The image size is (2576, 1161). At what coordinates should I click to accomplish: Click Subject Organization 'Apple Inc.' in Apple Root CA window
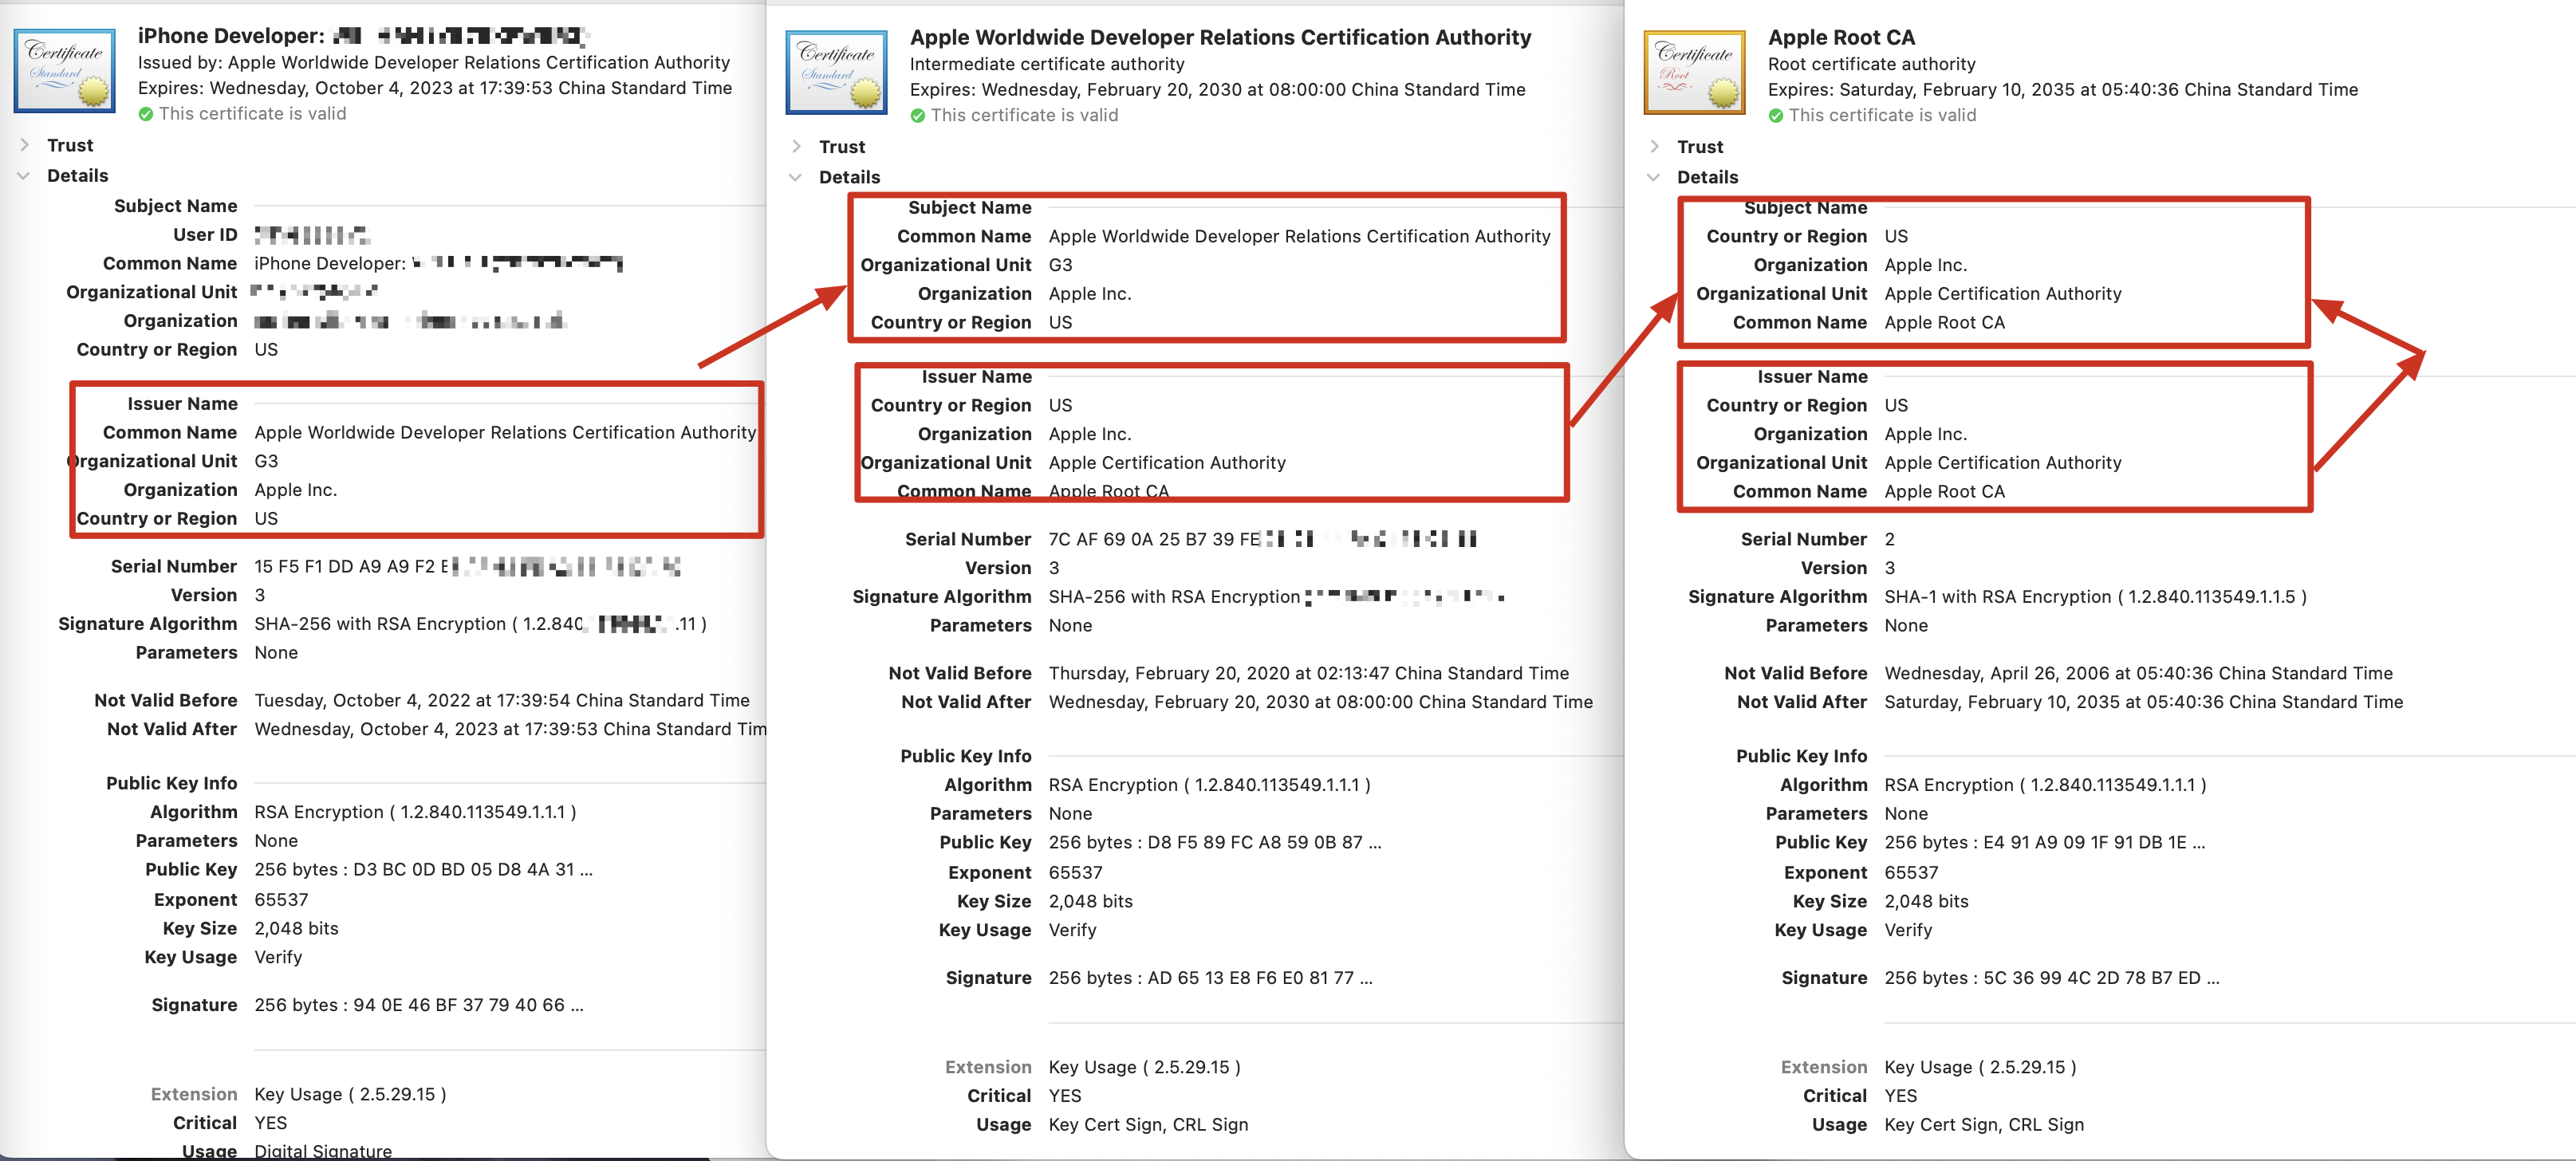click(1925, 265)
